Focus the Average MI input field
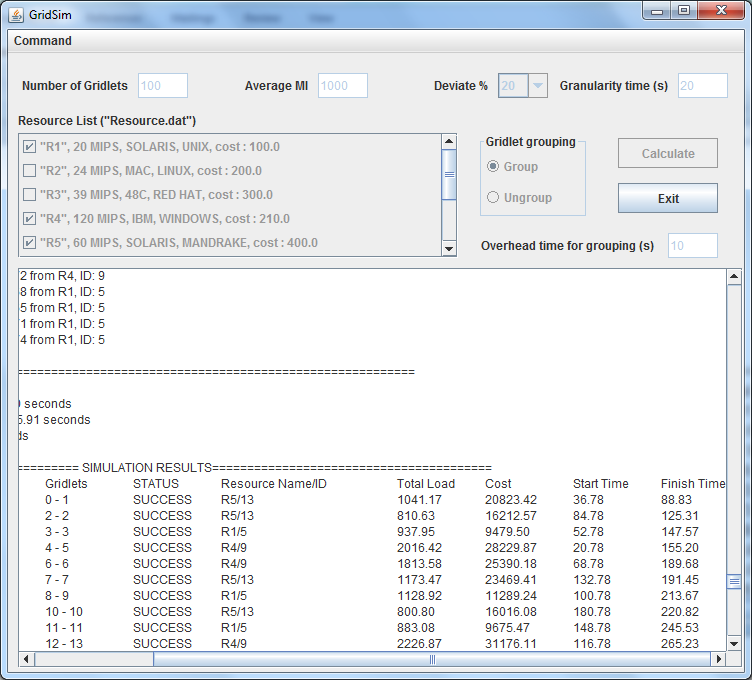752x680 pixels. 342,86
